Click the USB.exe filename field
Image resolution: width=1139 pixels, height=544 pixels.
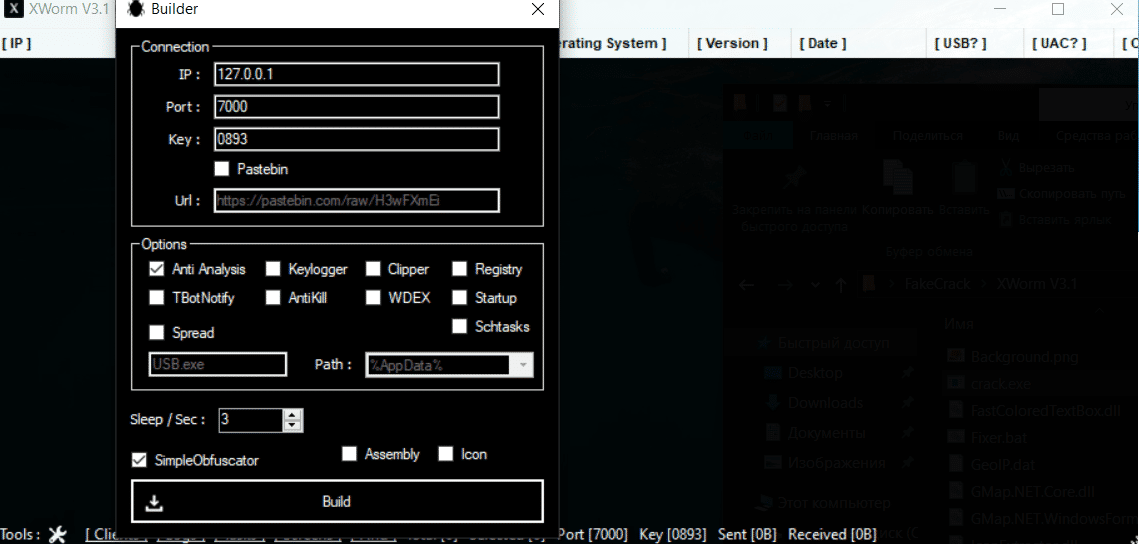(218, 365)
